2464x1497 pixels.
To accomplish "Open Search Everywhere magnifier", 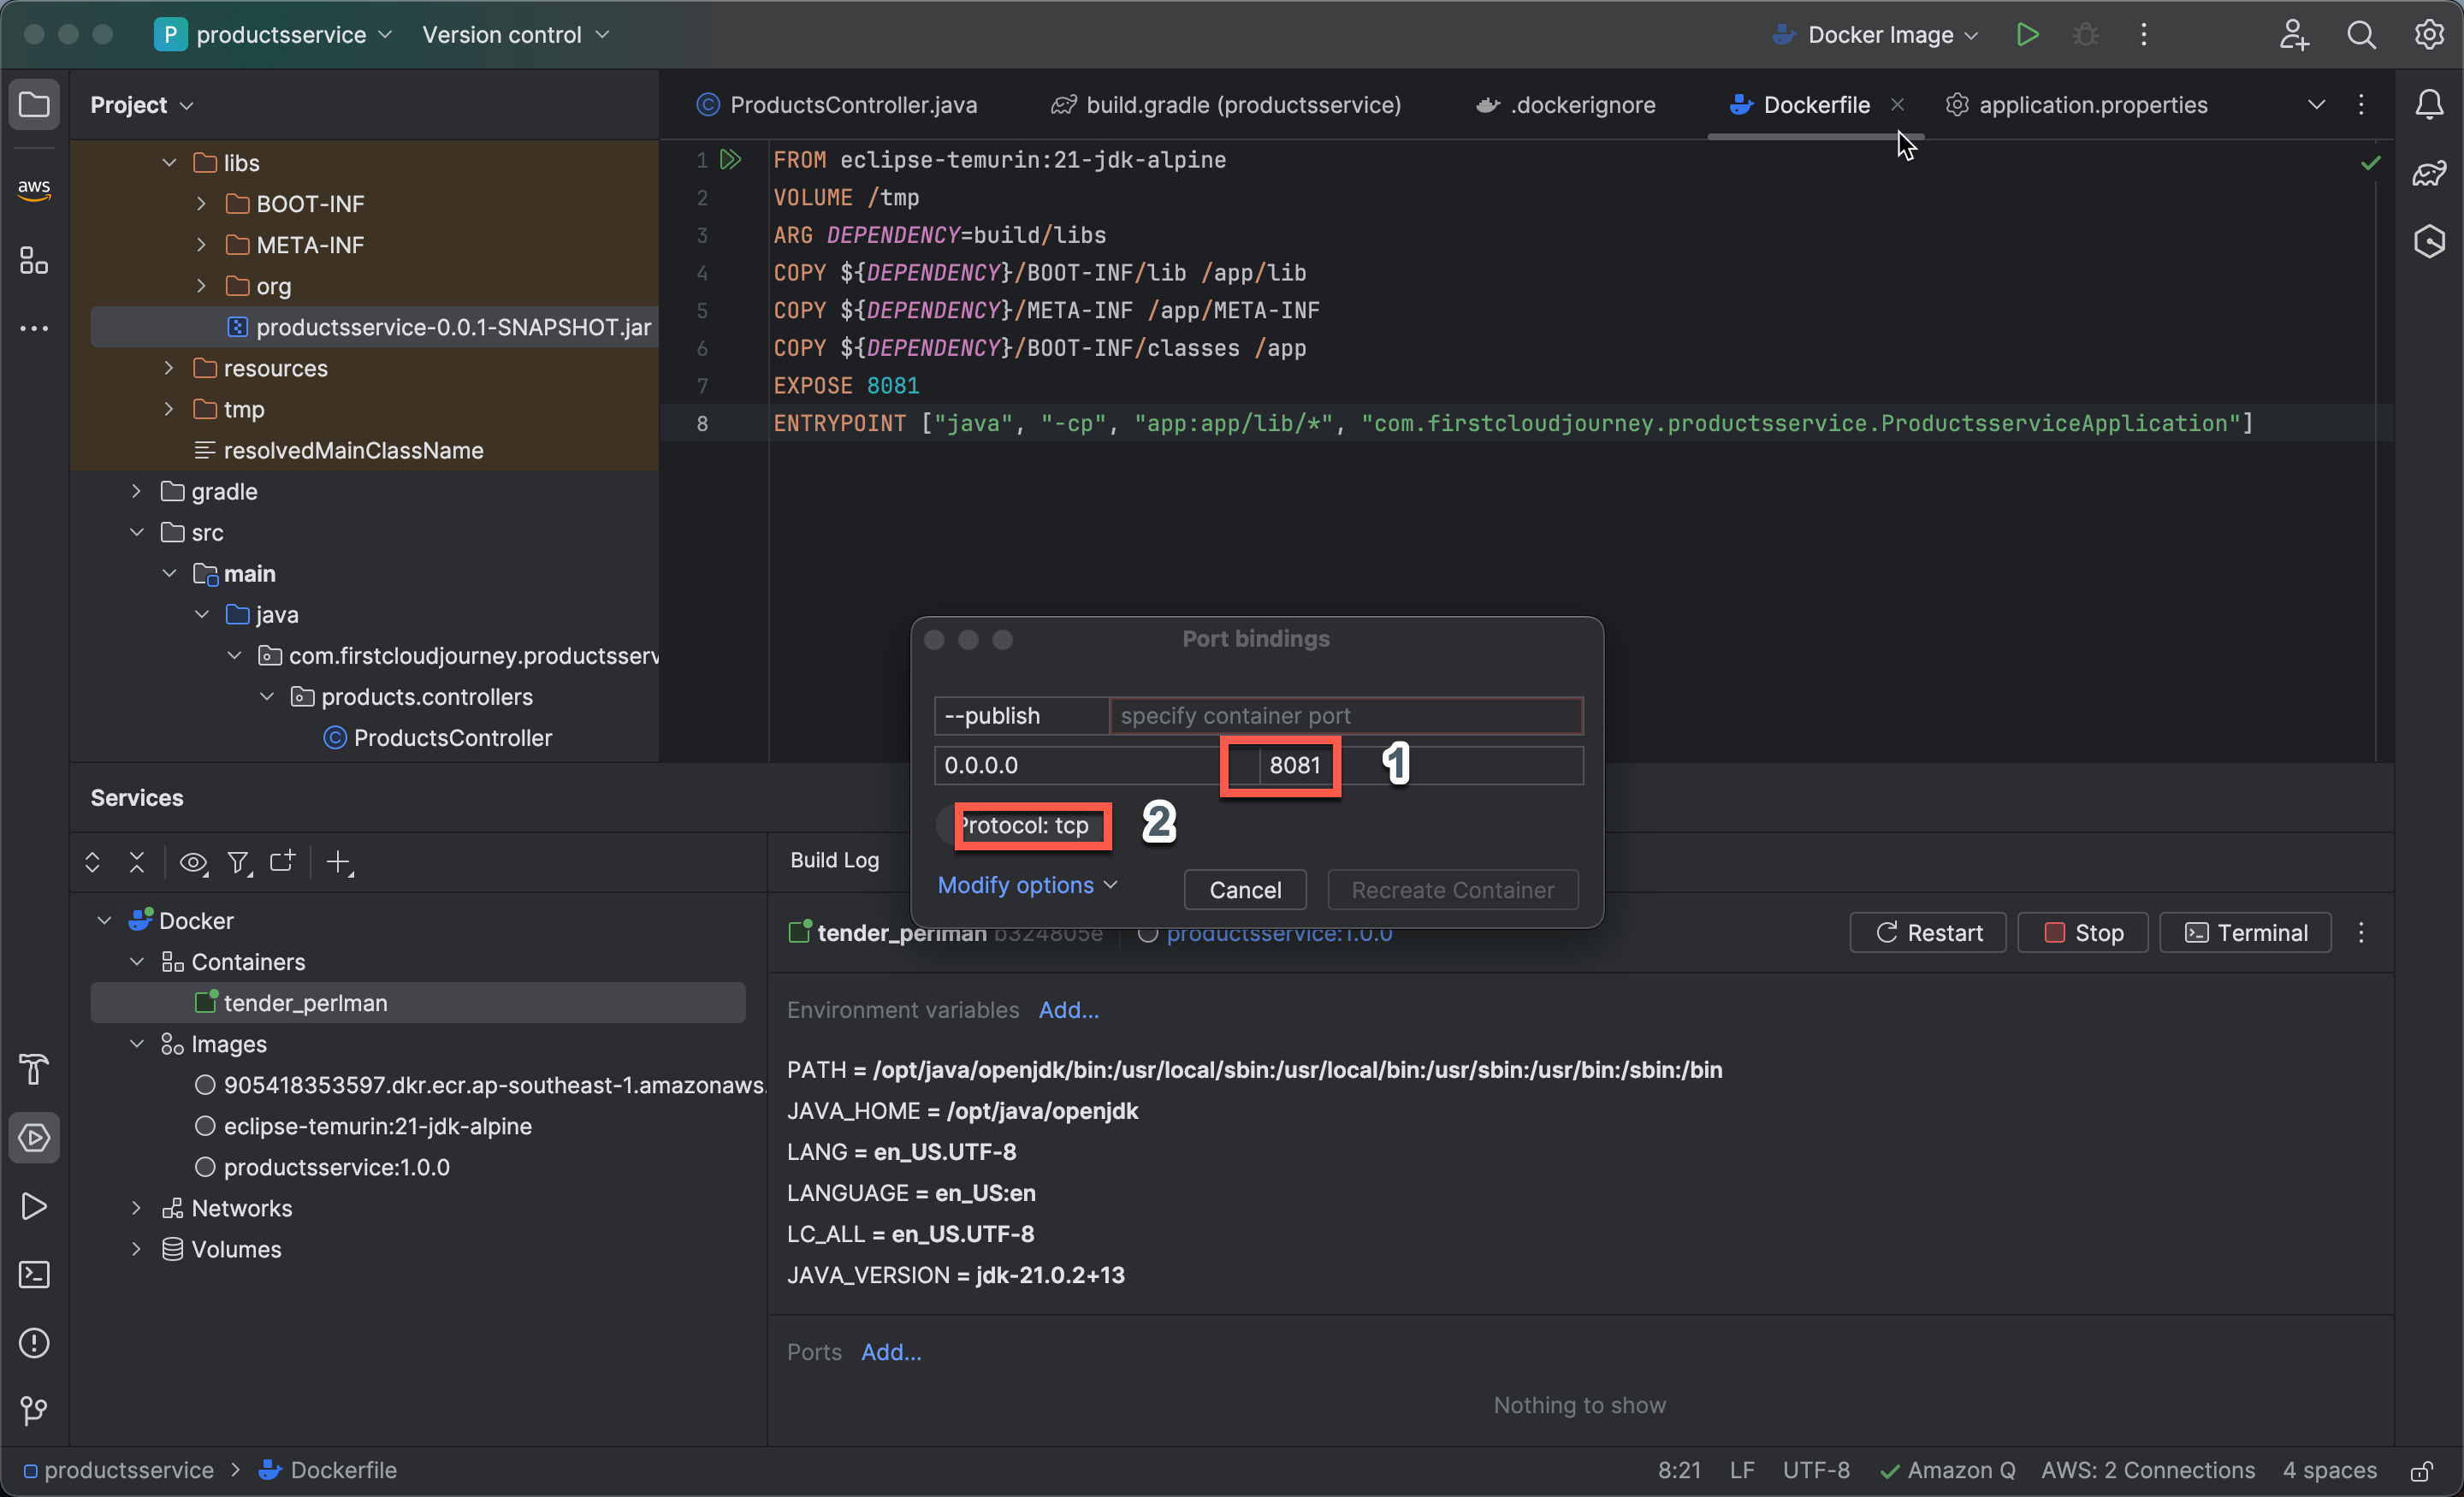I will click(2361, 35).
